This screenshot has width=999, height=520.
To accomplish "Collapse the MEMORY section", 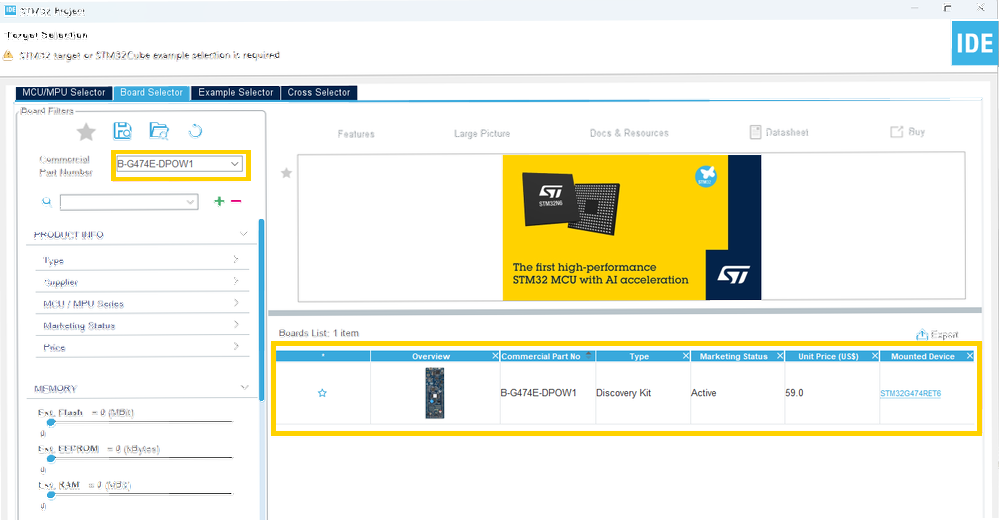I will (245, 387).
